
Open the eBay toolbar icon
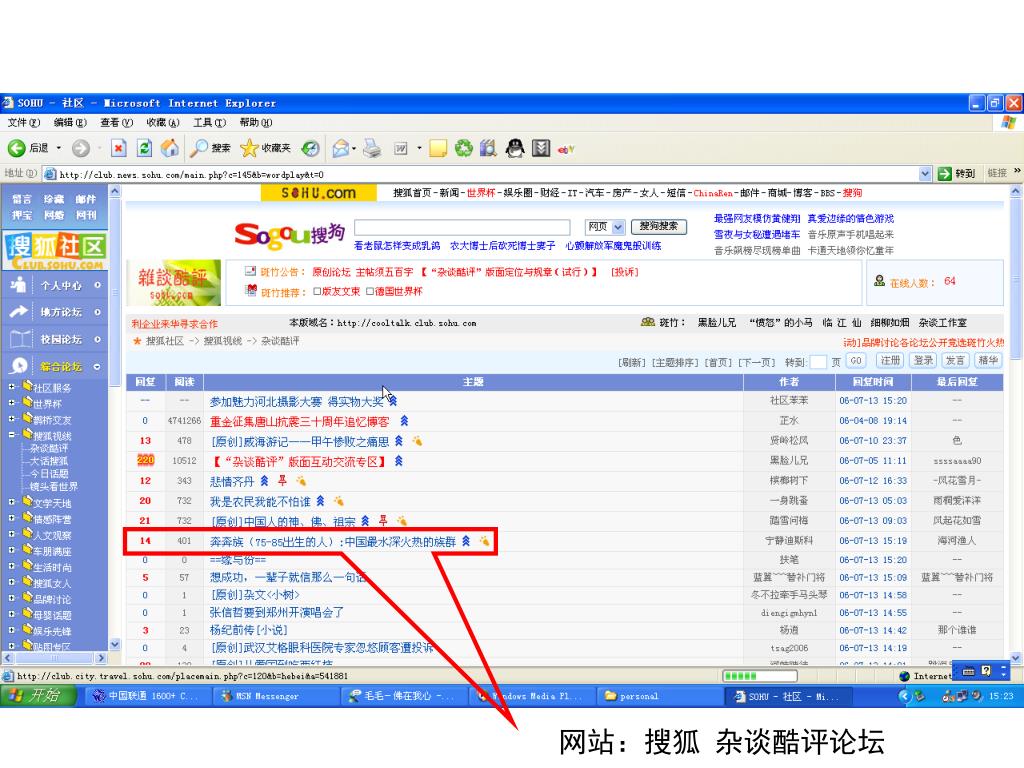566,150
